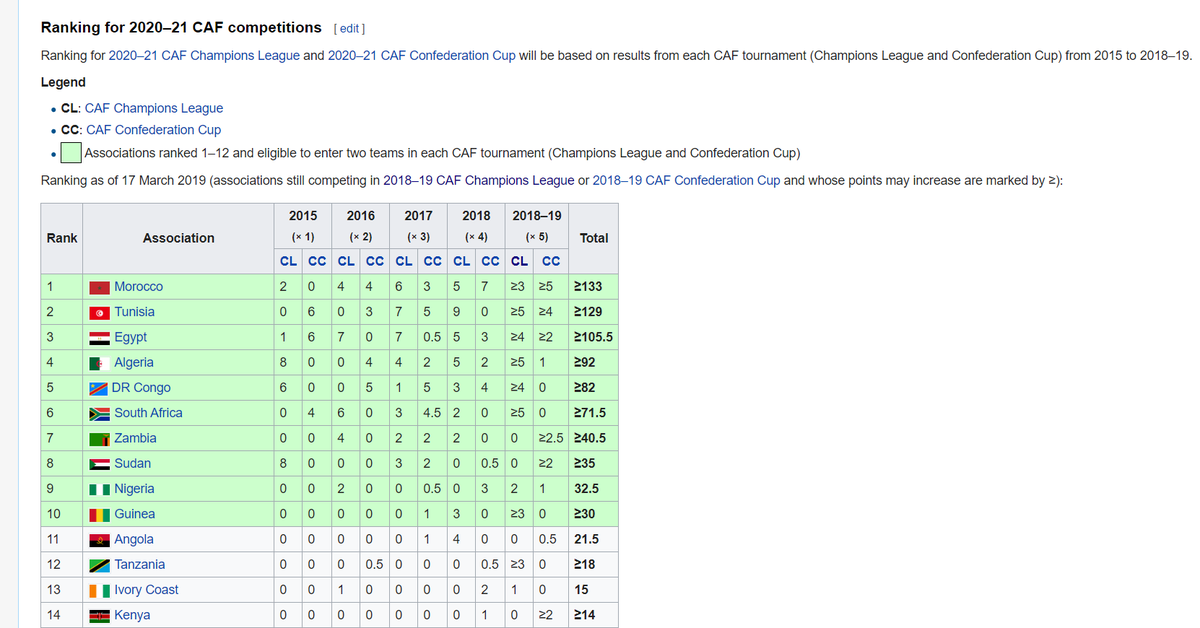Click Tunisia's total ≥129 cell
The height and width of the screenshot is (628, 1200).
(594, 312)
